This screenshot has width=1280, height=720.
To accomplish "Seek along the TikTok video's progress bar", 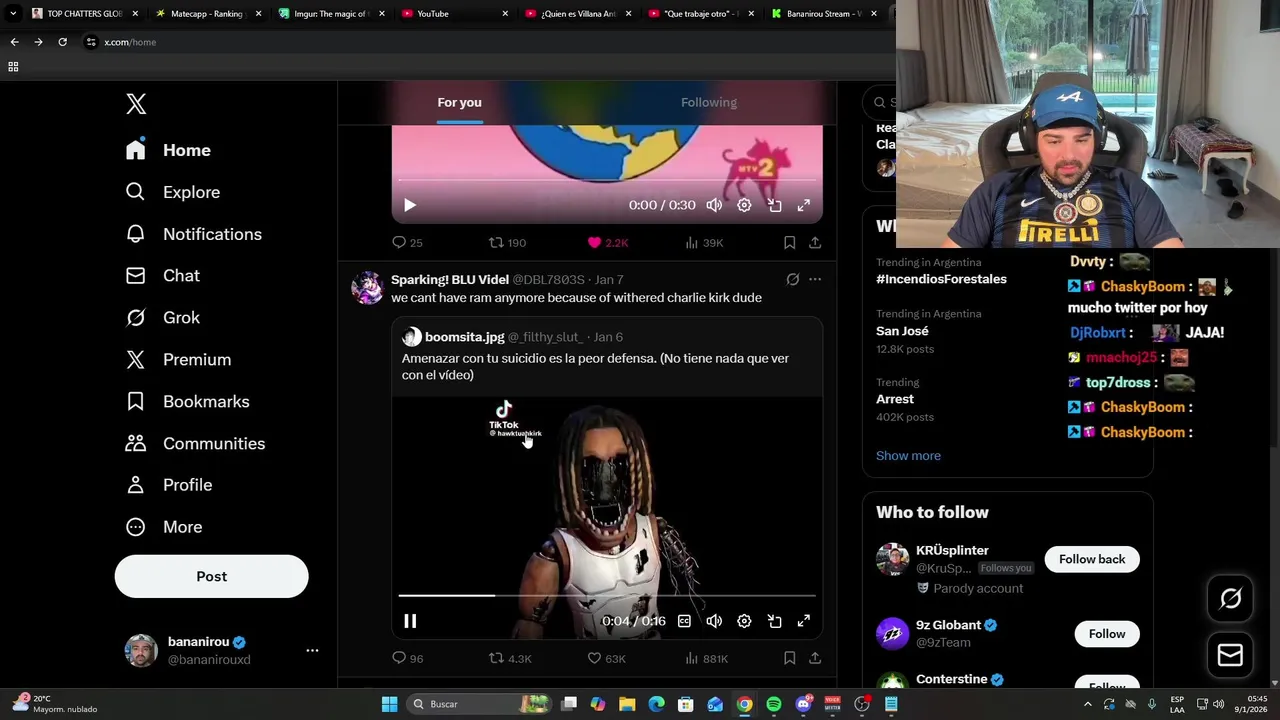I will tap(607, 596).
